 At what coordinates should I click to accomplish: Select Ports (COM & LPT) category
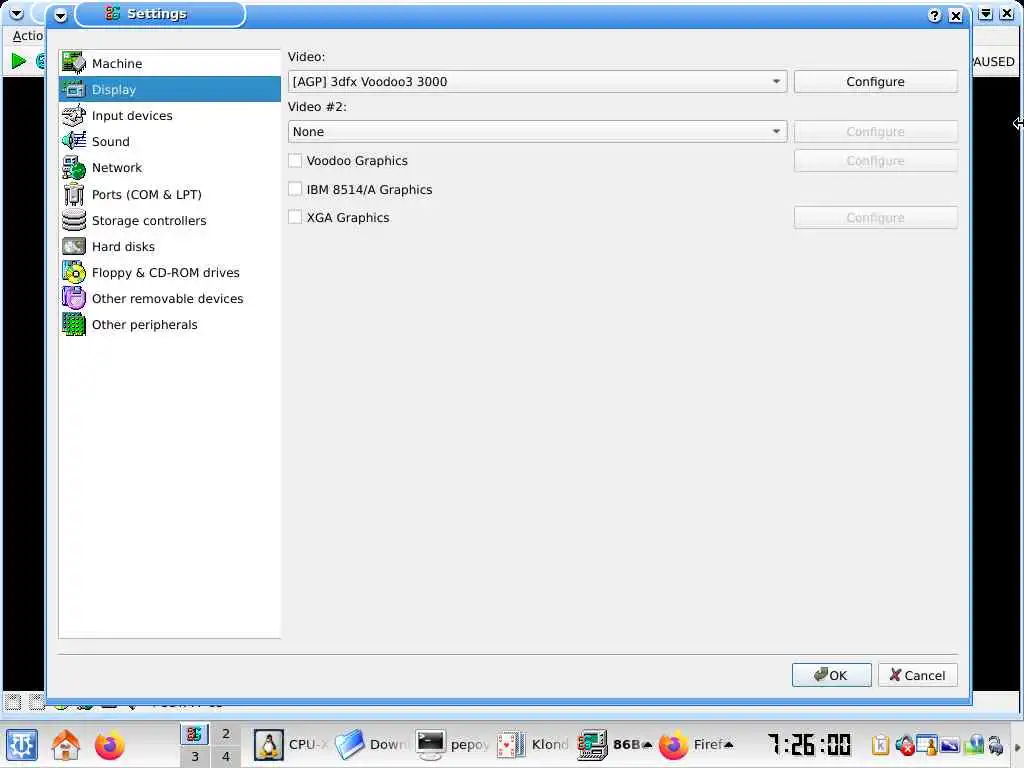169,195
